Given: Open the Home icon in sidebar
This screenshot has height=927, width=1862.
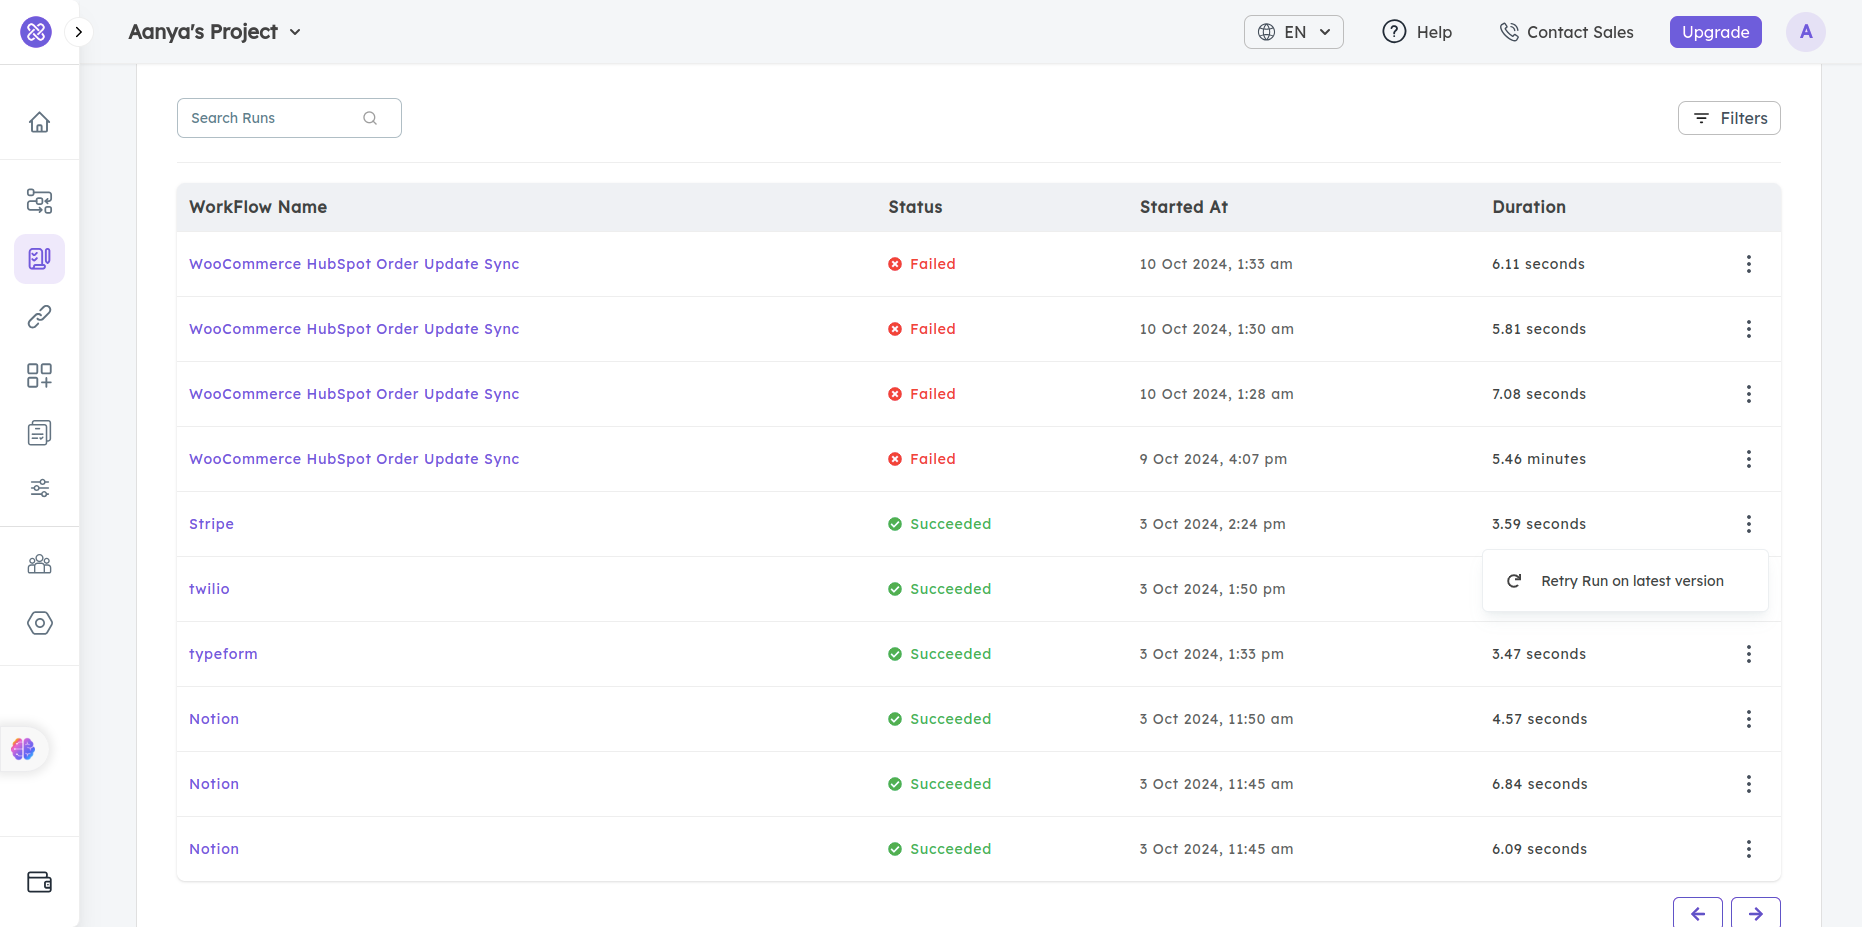Looking at the screenshot, I should point(39,122).
